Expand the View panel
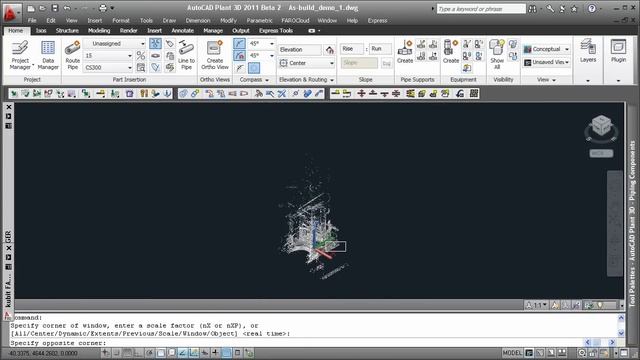The width and height of the screenshot is (640, 360). [546, 80]
